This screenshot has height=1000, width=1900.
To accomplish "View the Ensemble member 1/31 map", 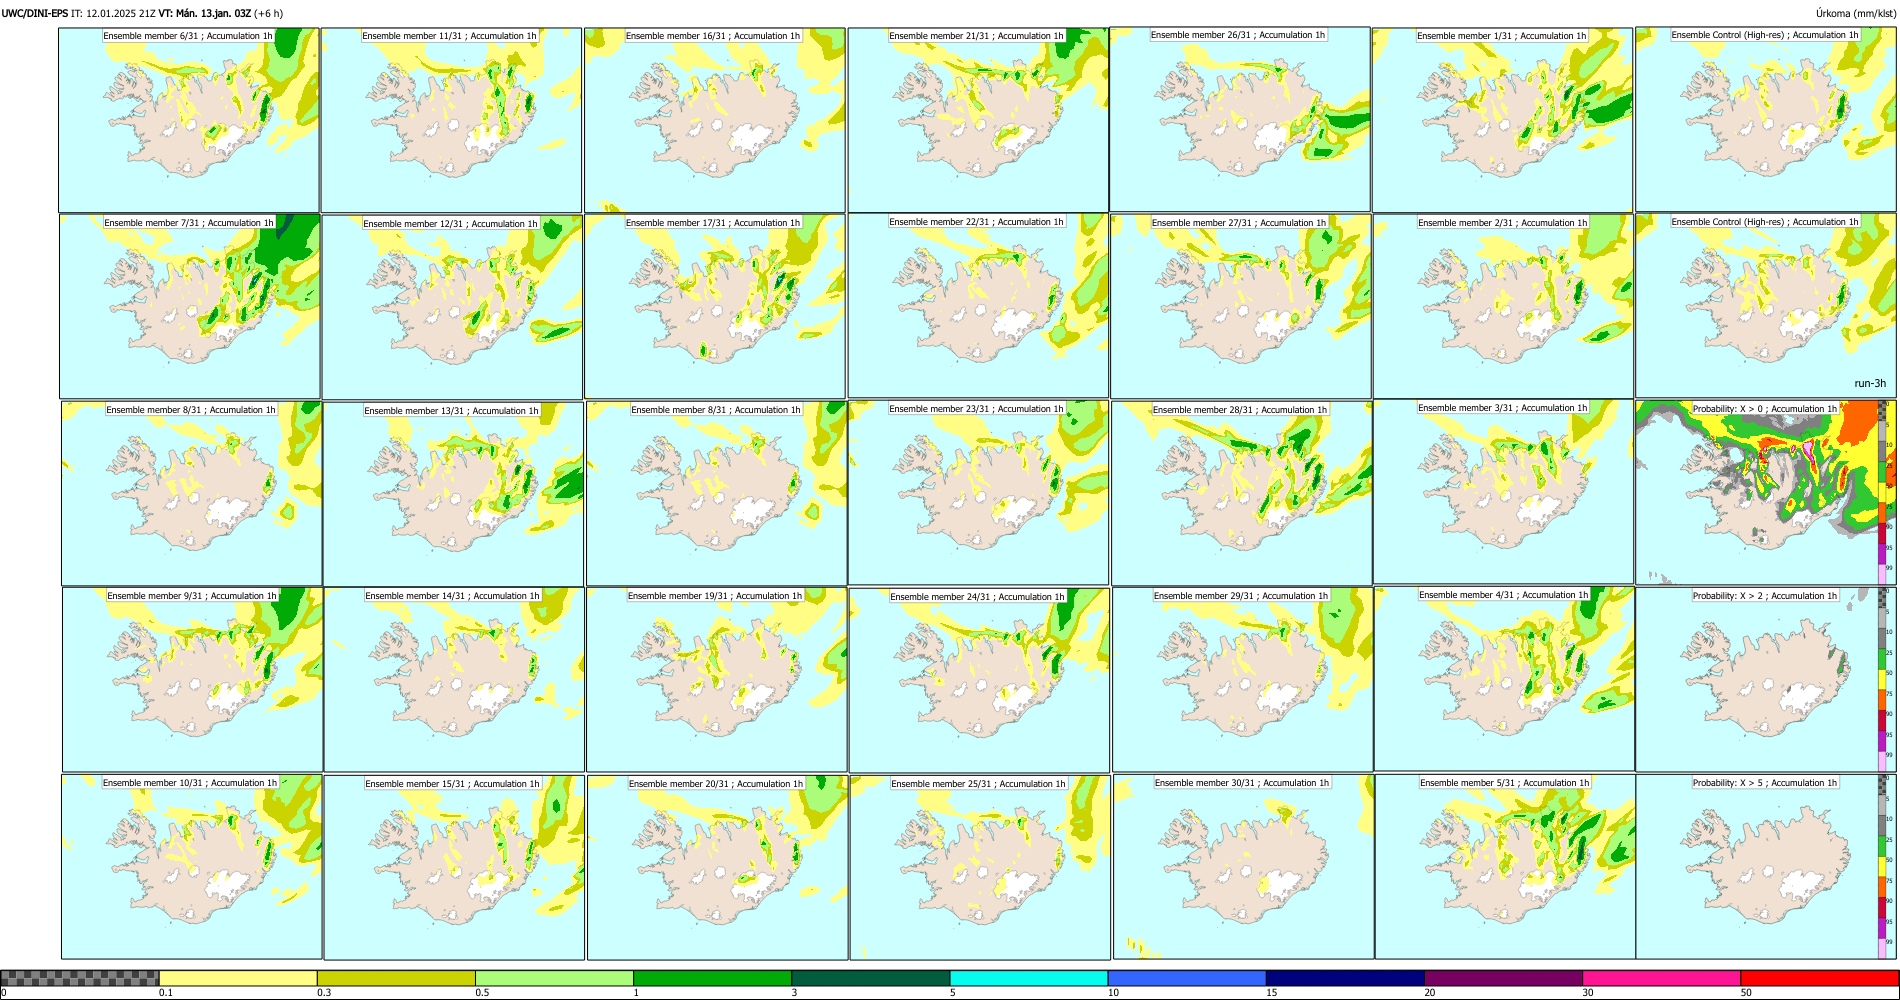I will (x=1502, y=119).
